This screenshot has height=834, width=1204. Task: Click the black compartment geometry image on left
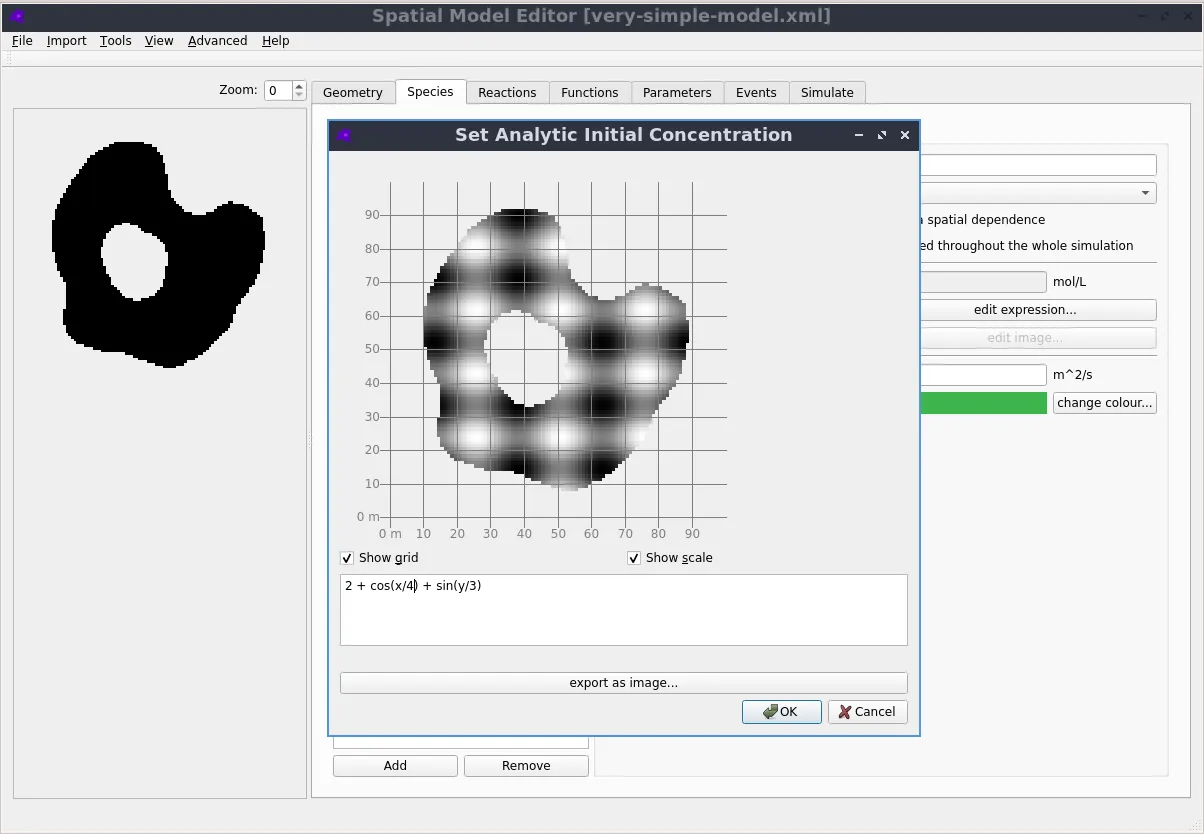tap(160, 254)
